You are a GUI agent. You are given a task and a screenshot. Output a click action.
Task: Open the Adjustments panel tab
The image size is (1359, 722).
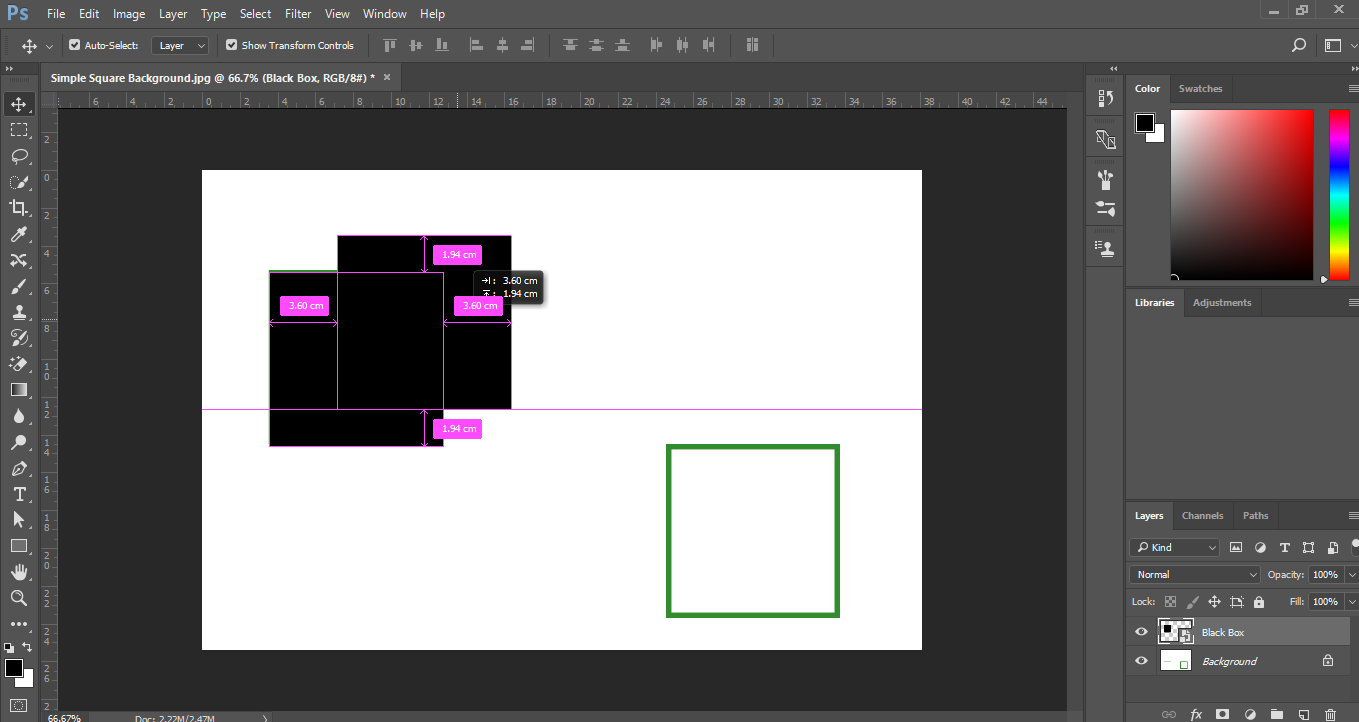coord(1221,302)
